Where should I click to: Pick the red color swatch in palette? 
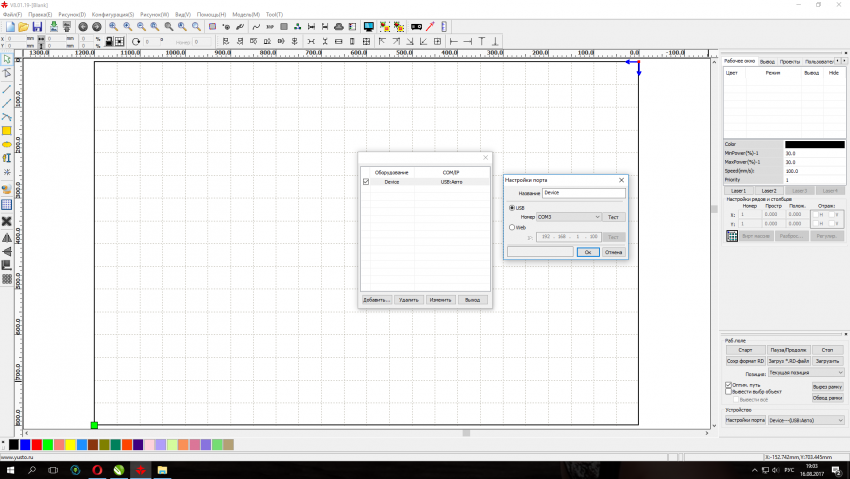click(x=37, y=444)
